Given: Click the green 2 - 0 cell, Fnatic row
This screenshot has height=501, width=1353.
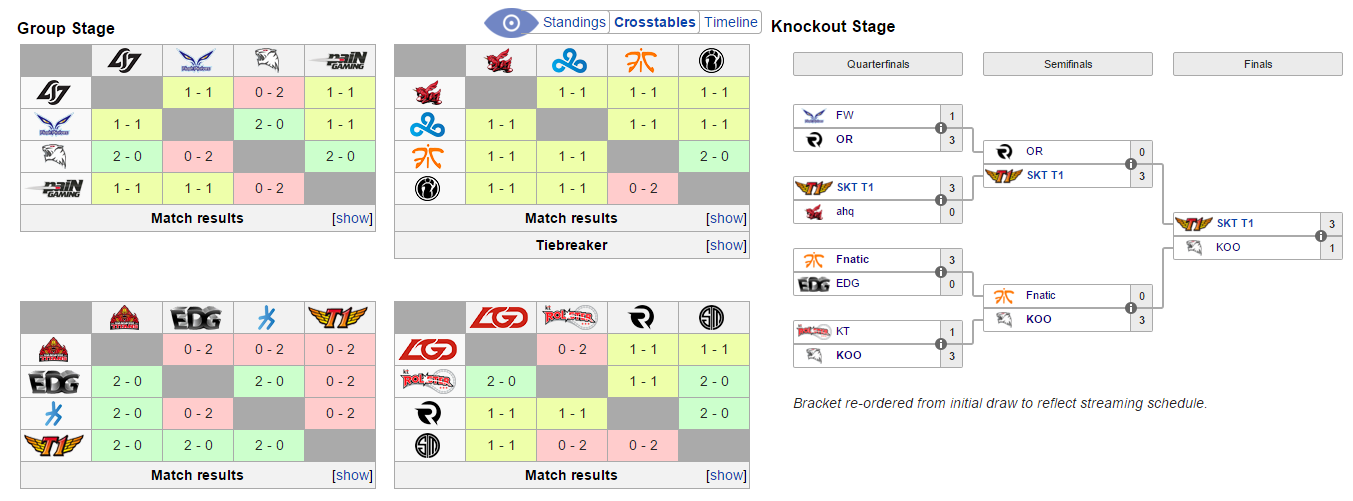Looking at the screenshot, I should [x=713, y=156].
